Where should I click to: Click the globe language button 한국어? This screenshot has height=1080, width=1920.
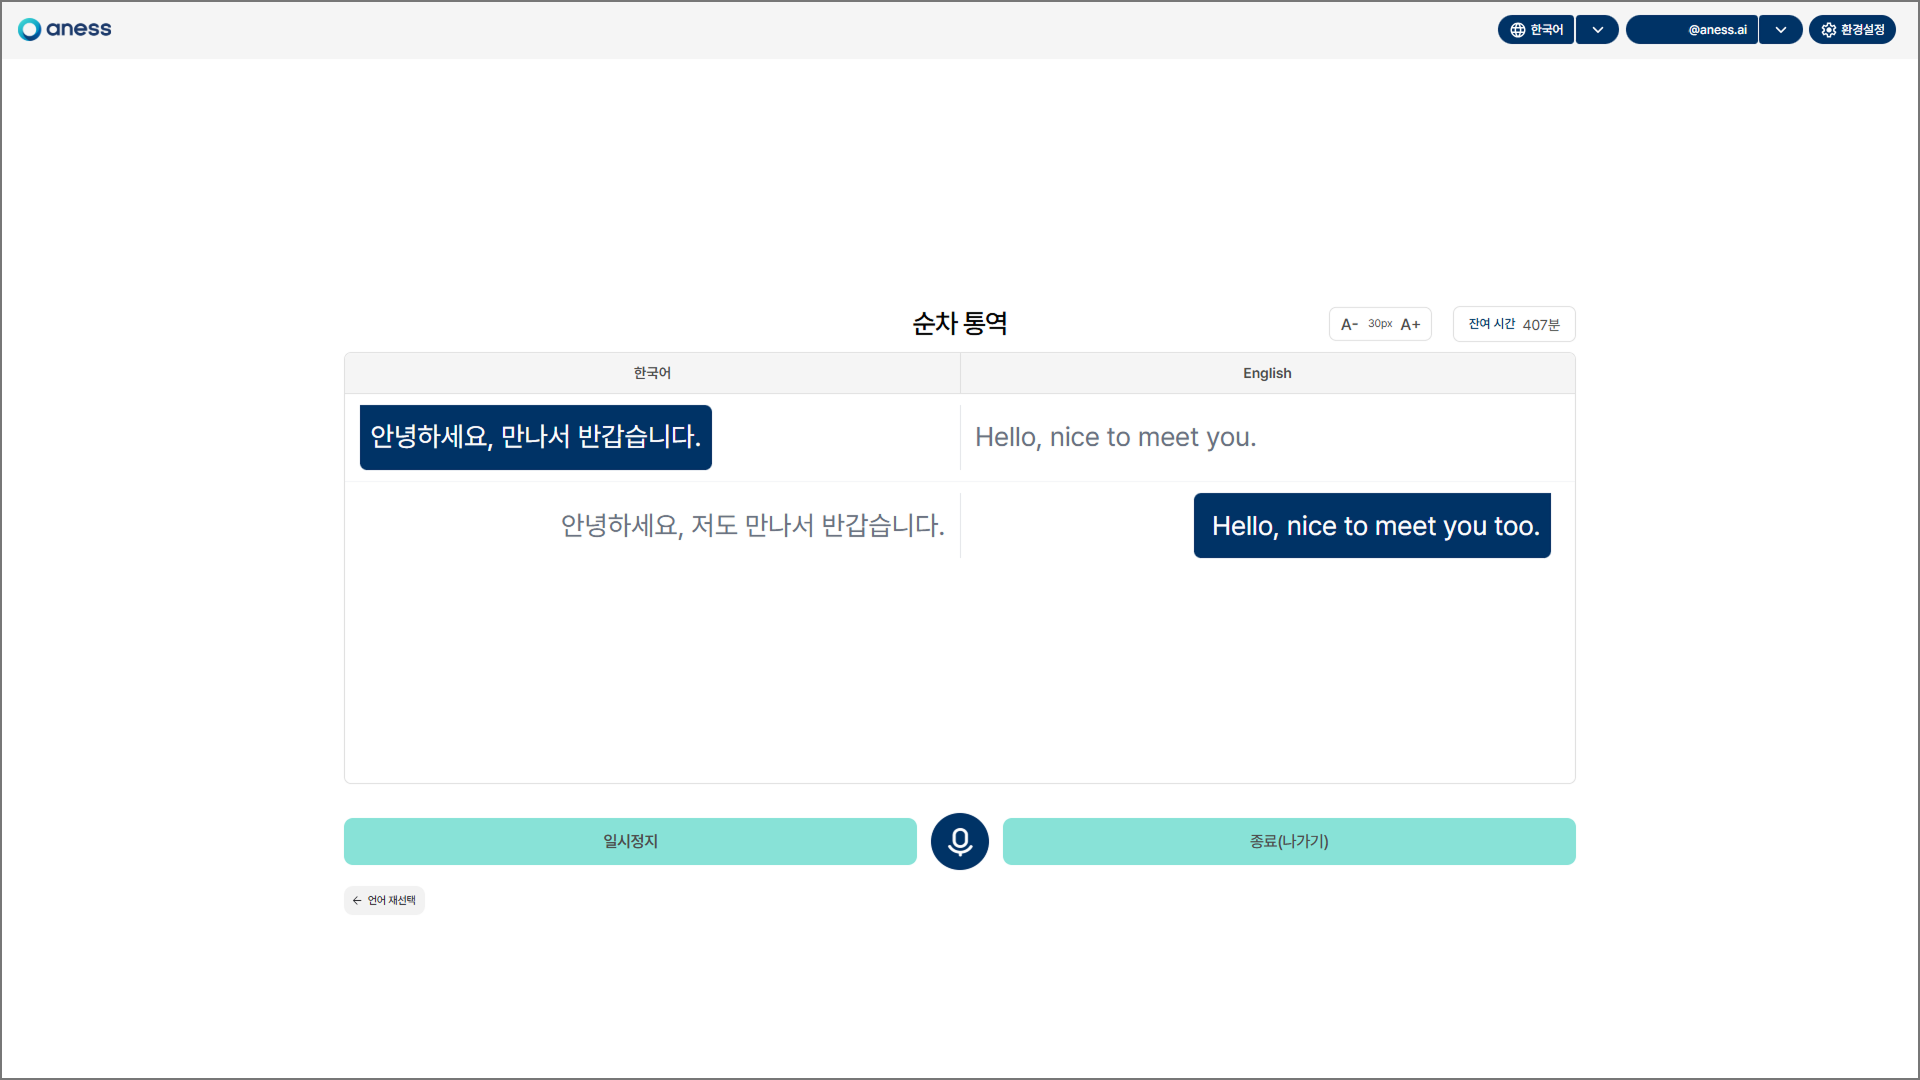(1536, 30)
